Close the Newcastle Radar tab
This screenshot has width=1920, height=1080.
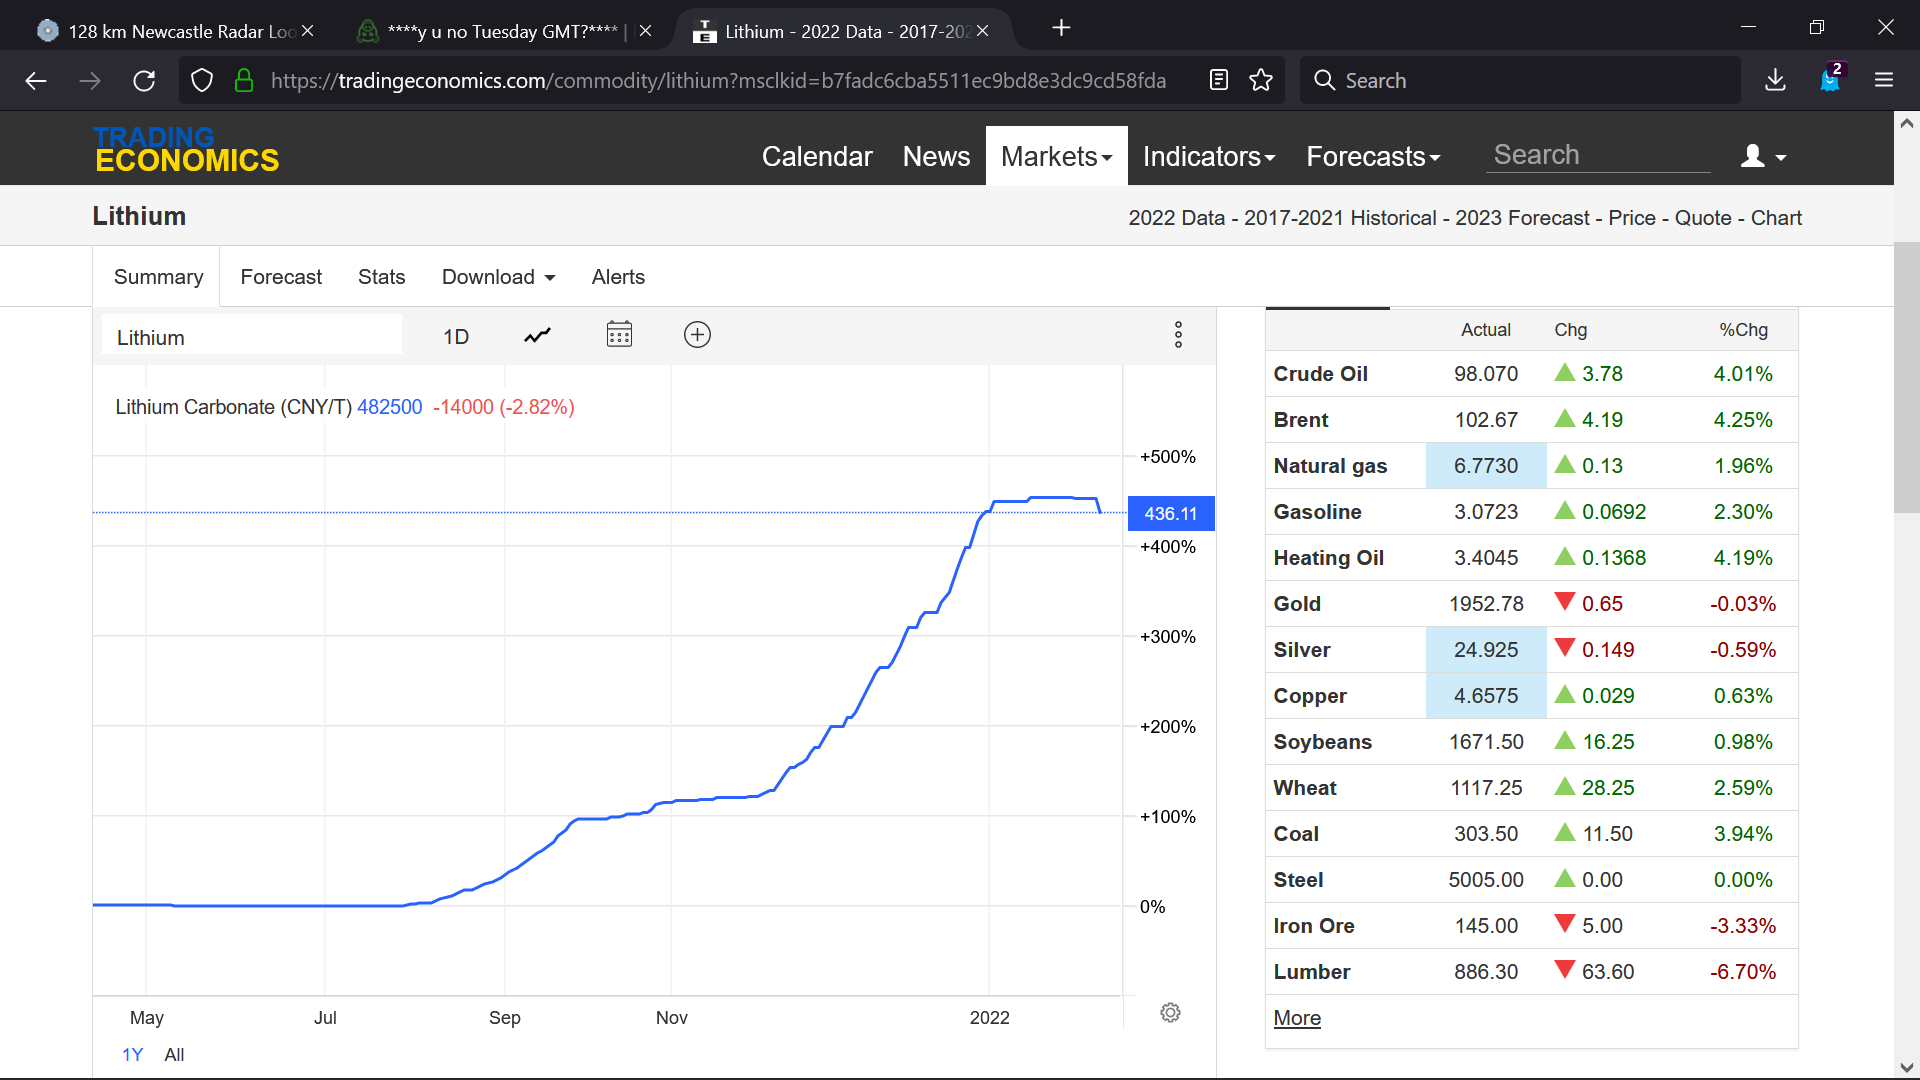308,31
